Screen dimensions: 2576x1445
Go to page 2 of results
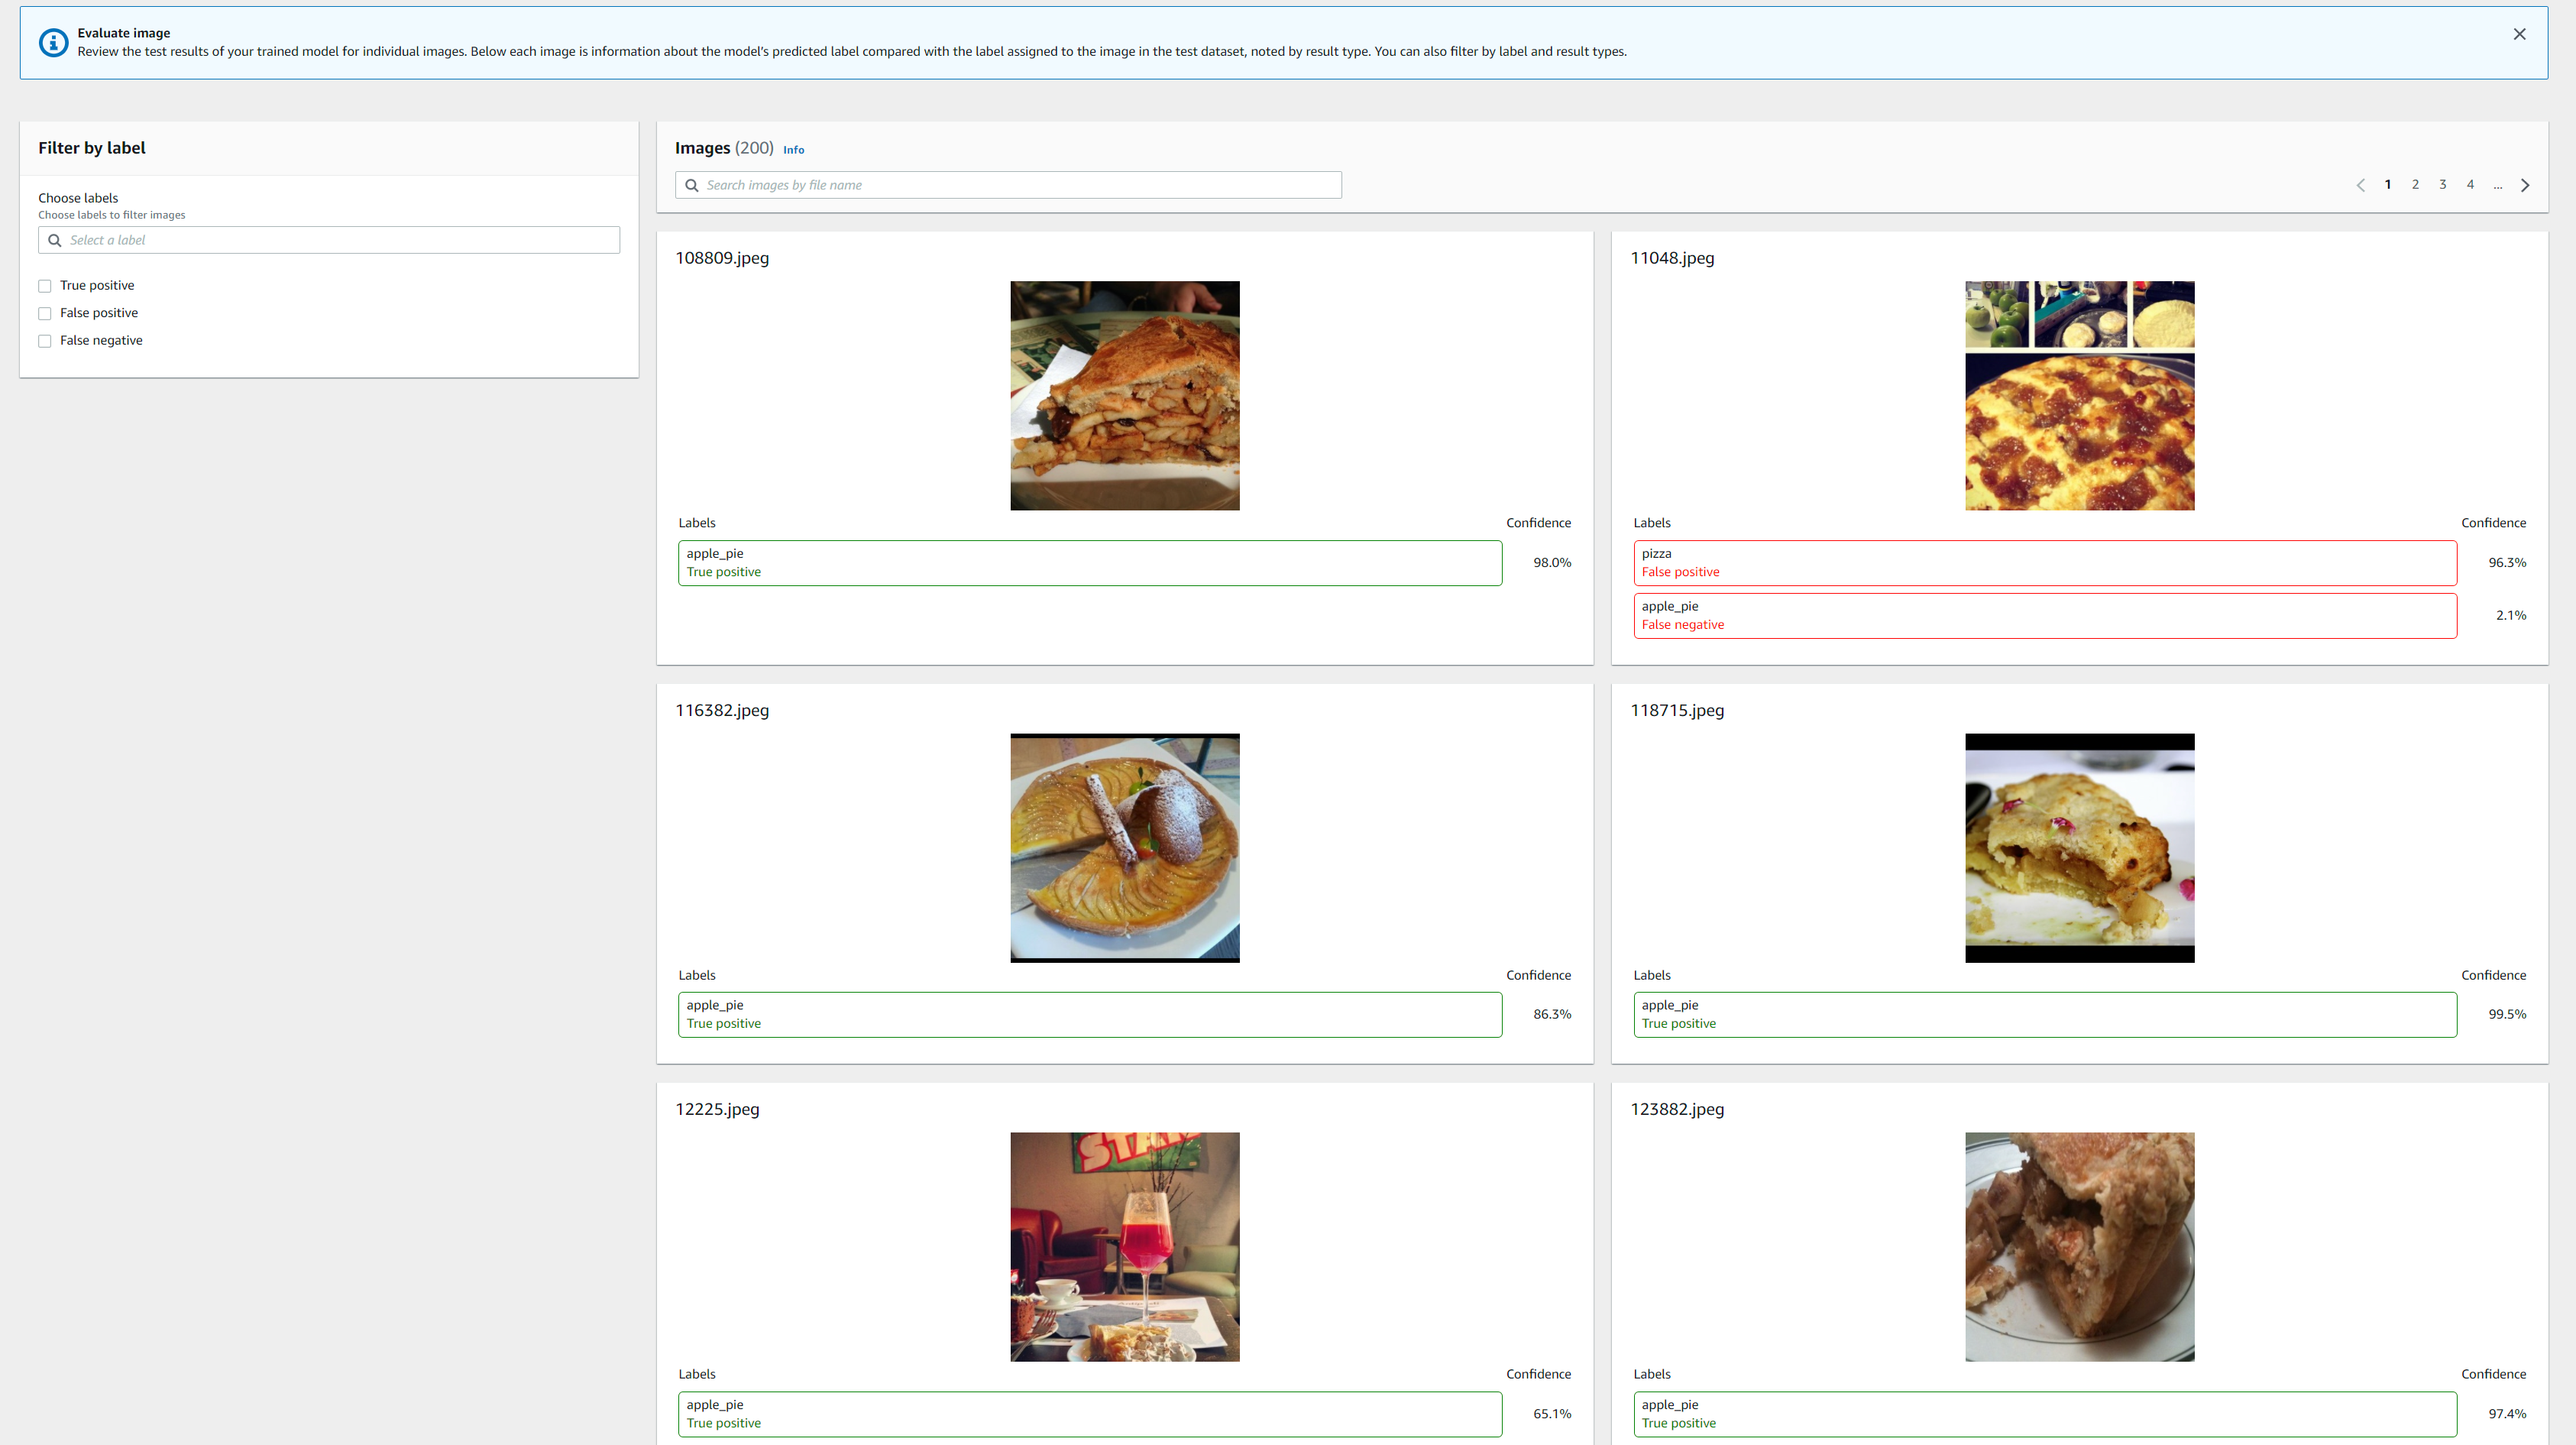(x=2415, y=185)
